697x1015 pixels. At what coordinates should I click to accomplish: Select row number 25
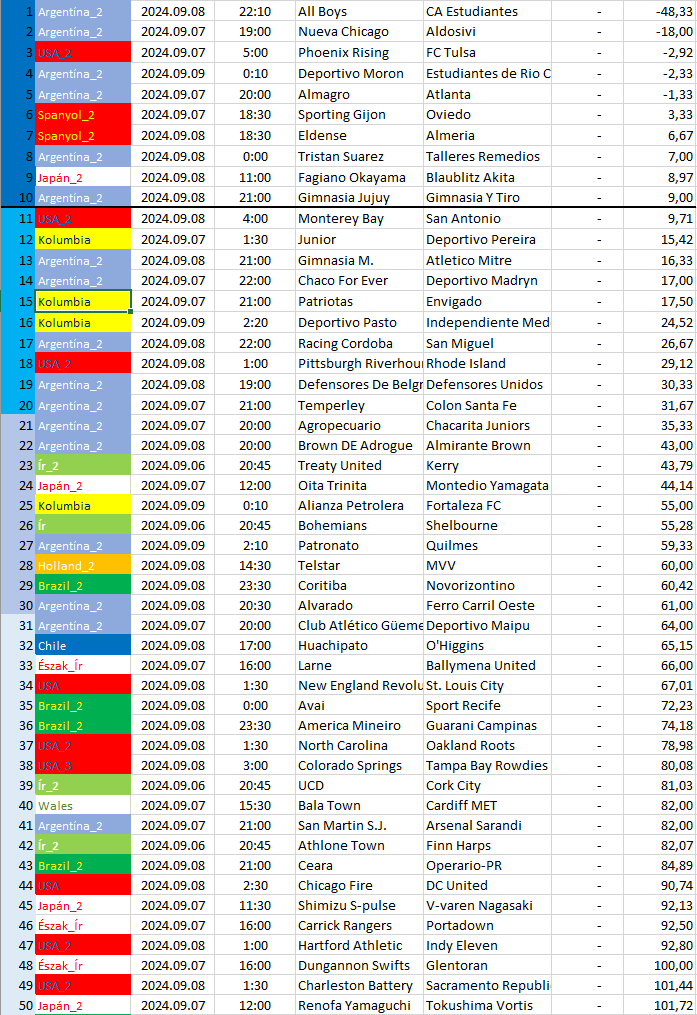17,505
